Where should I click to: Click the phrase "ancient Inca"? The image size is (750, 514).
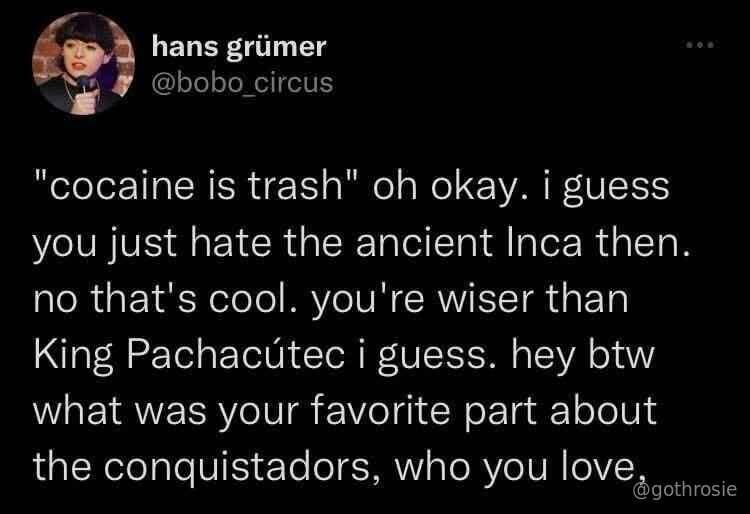(x=469, y=242)
